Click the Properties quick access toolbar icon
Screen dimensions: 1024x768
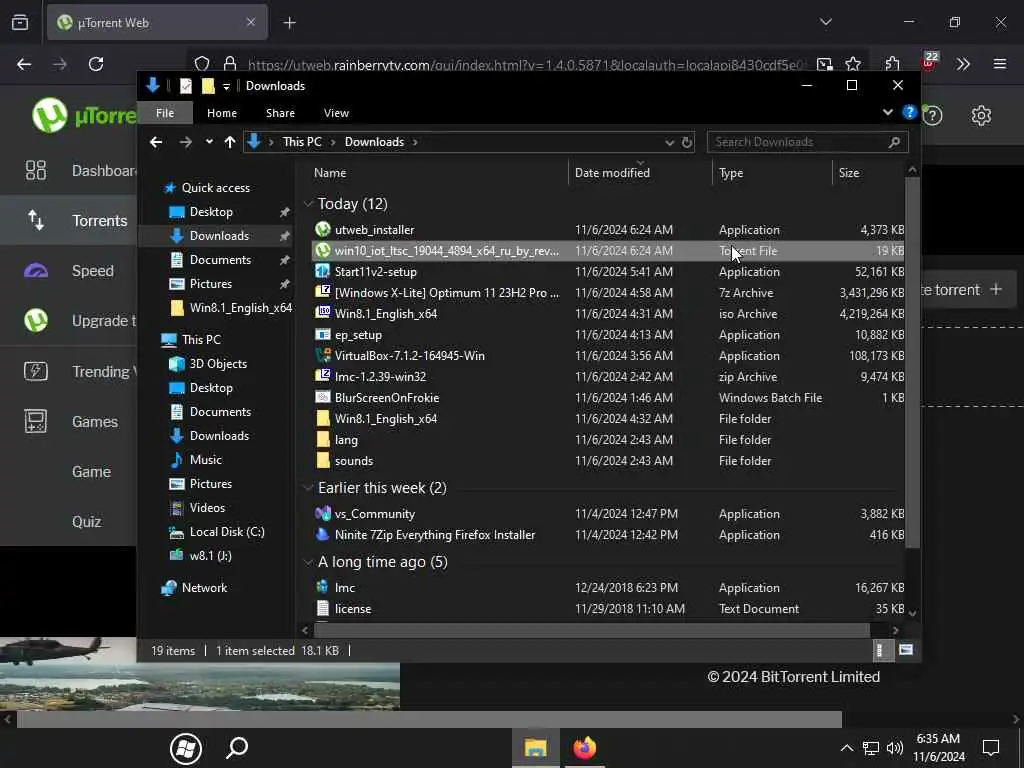(185, 86)
